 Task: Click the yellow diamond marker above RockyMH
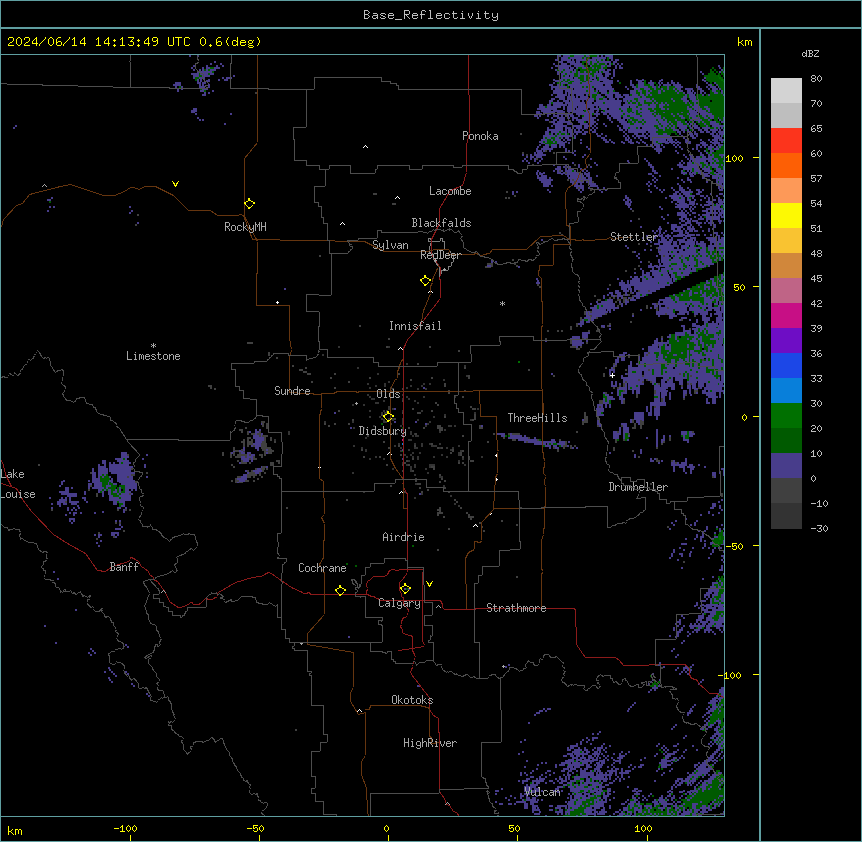249,203
